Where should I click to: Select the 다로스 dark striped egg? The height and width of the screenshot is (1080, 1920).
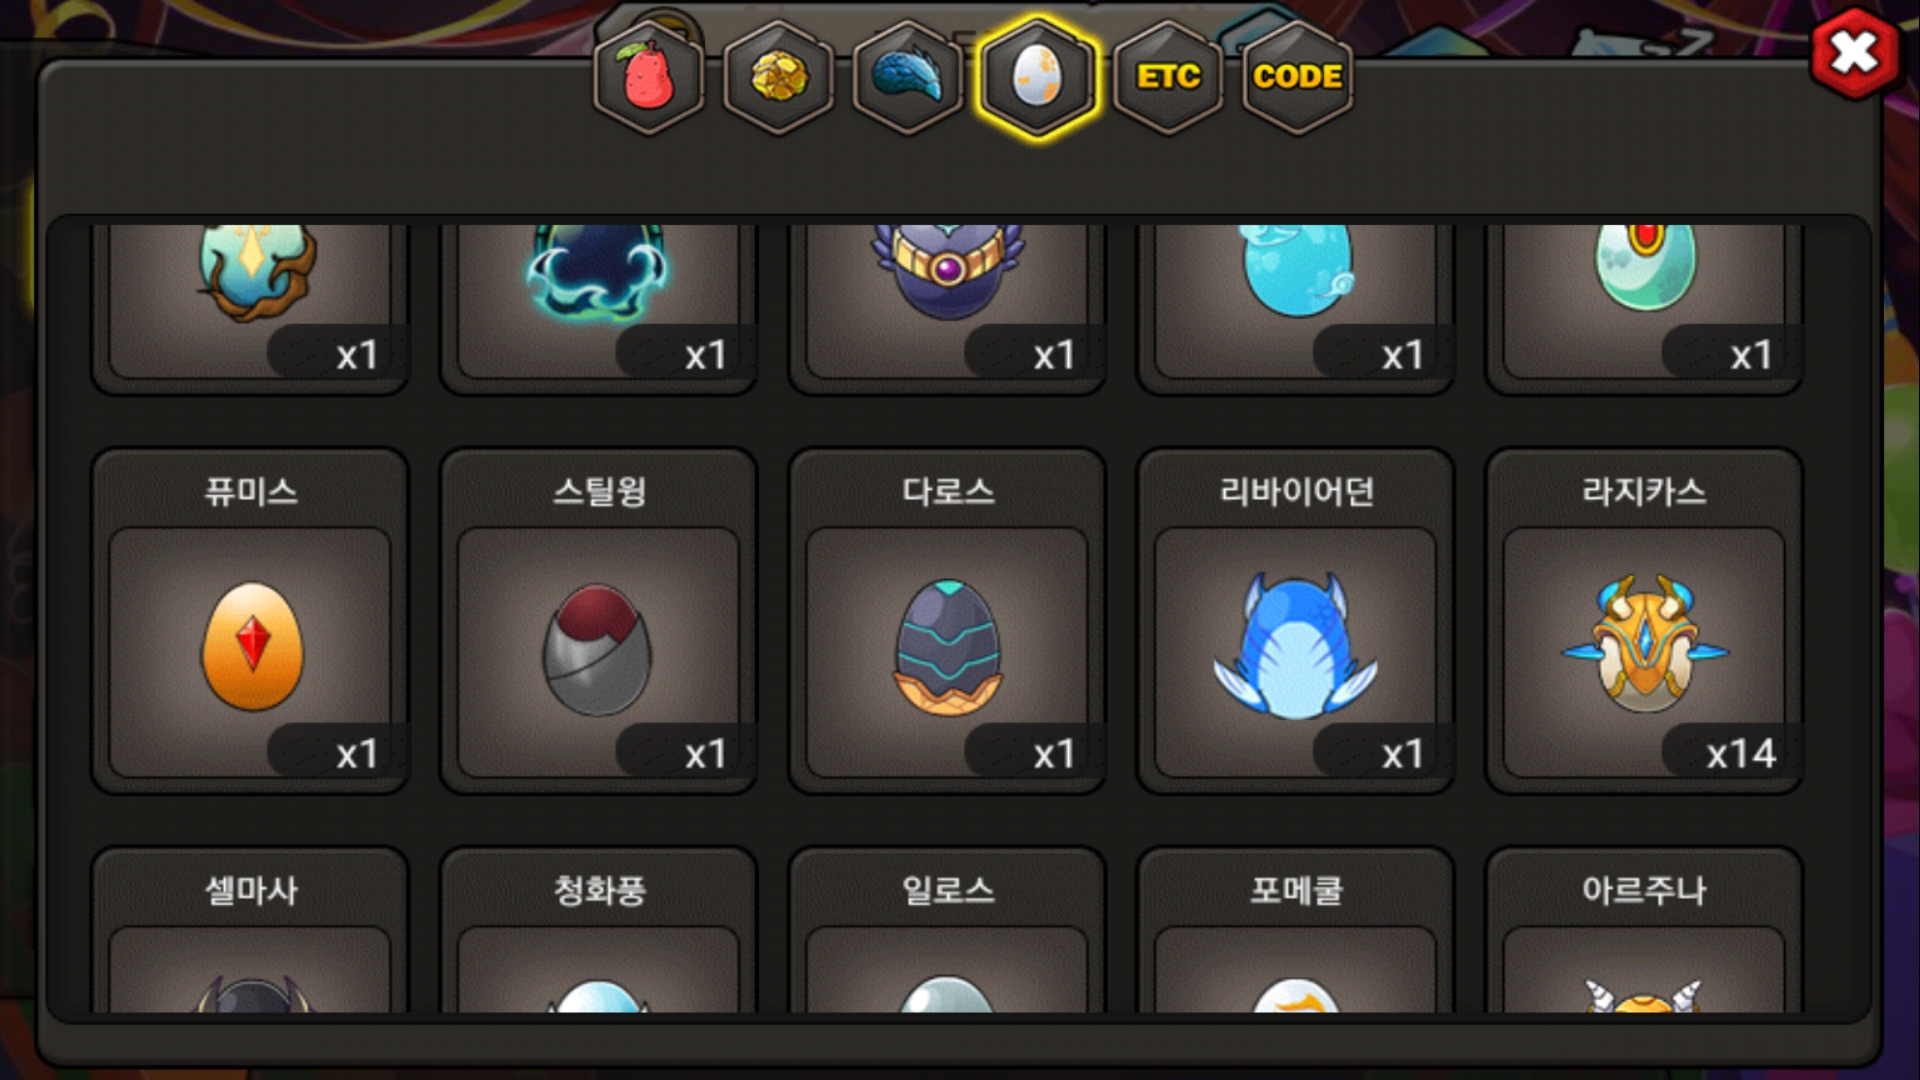(947, 621)
